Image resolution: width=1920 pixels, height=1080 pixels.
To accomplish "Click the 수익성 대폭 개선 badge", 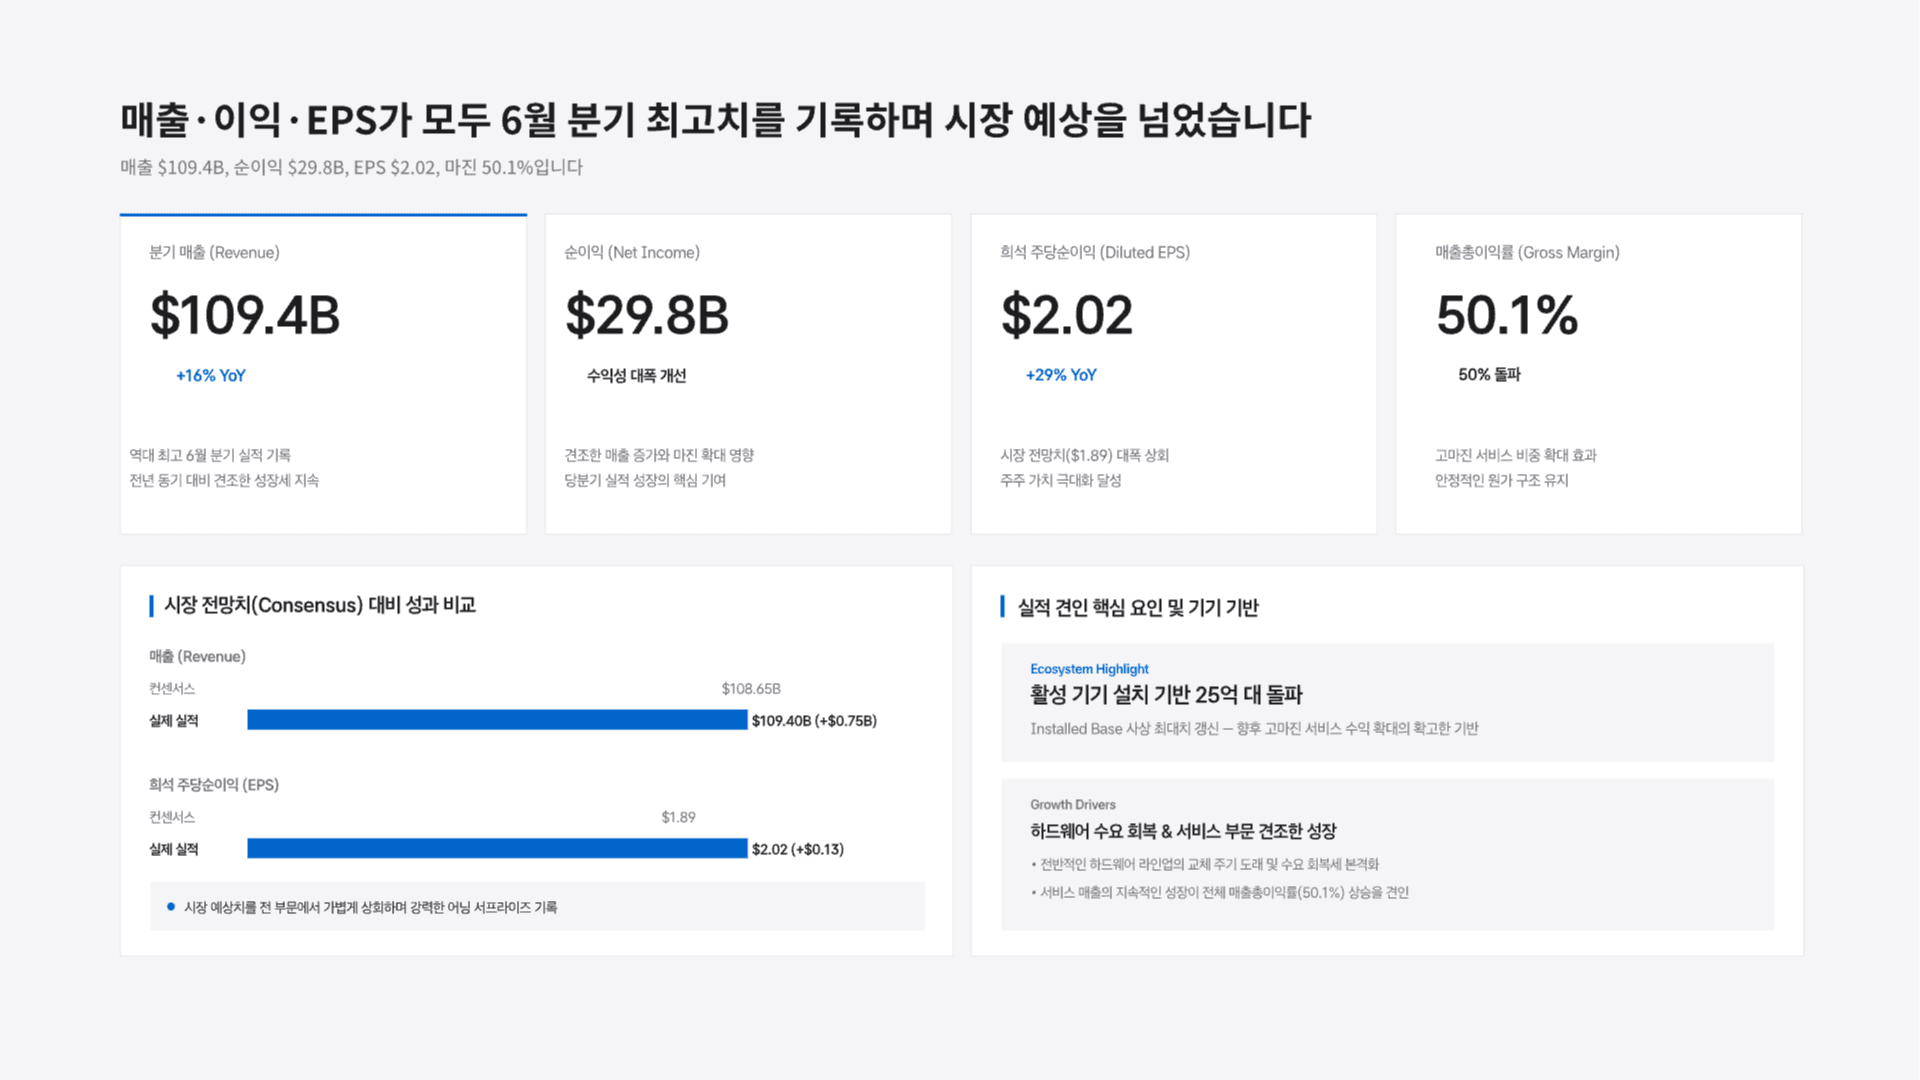I will click(x=636, y=376).
